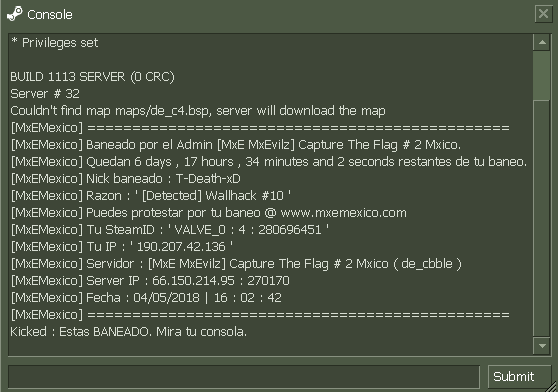This screenshot has height=392, width=558.
Task: Click the scroll down arrow in console
Action: (542, 345)
